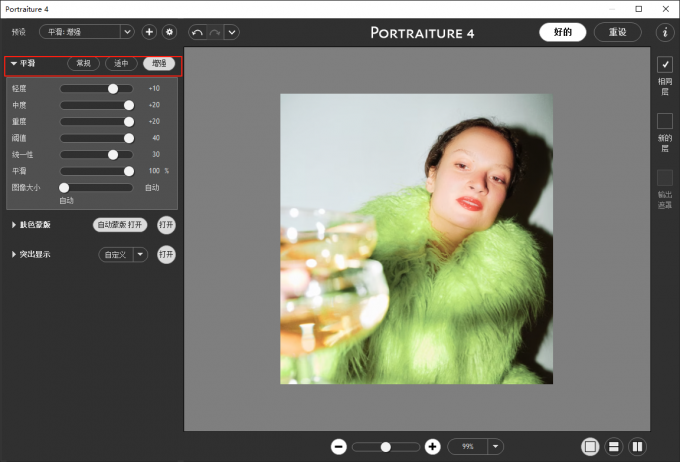This screenshot has width=680, height=462.
Task: Switch to side-by-side vertical split preview
Action: [x=637, y=447]
